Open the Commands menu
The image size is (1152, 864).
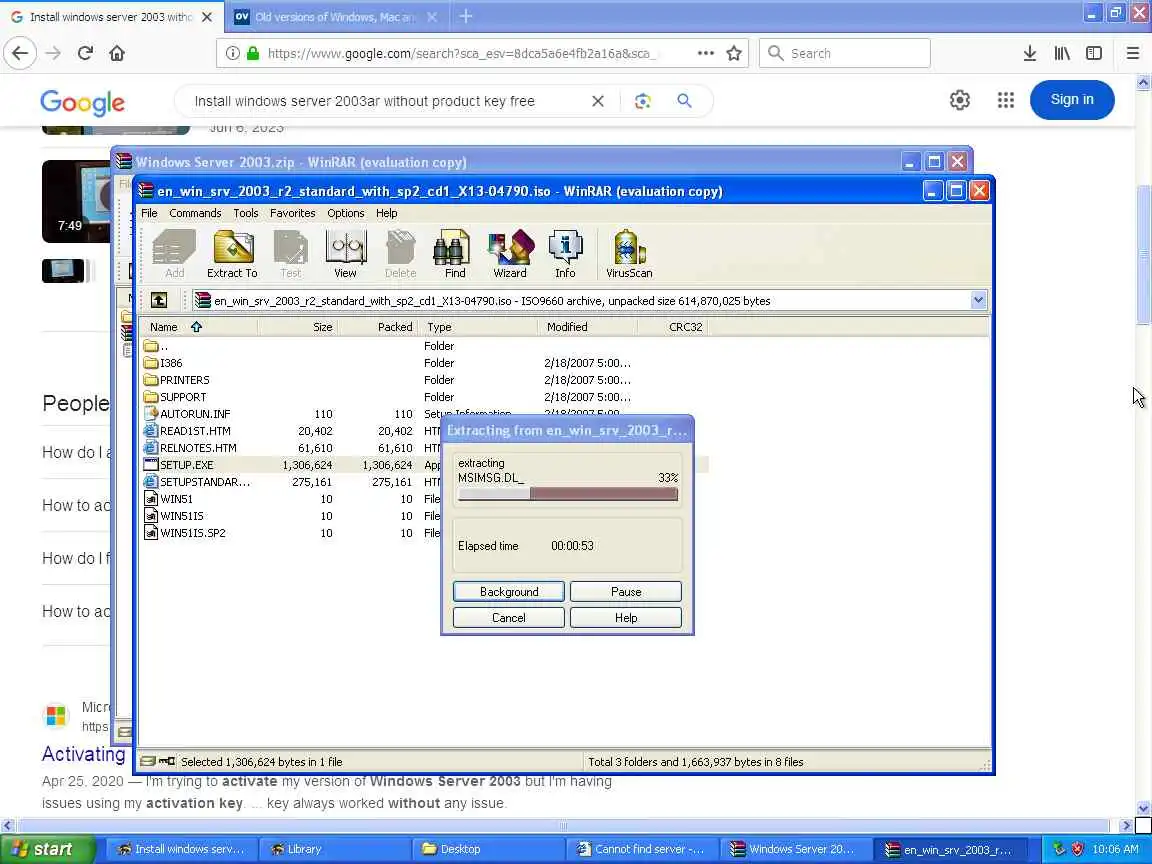195,213
